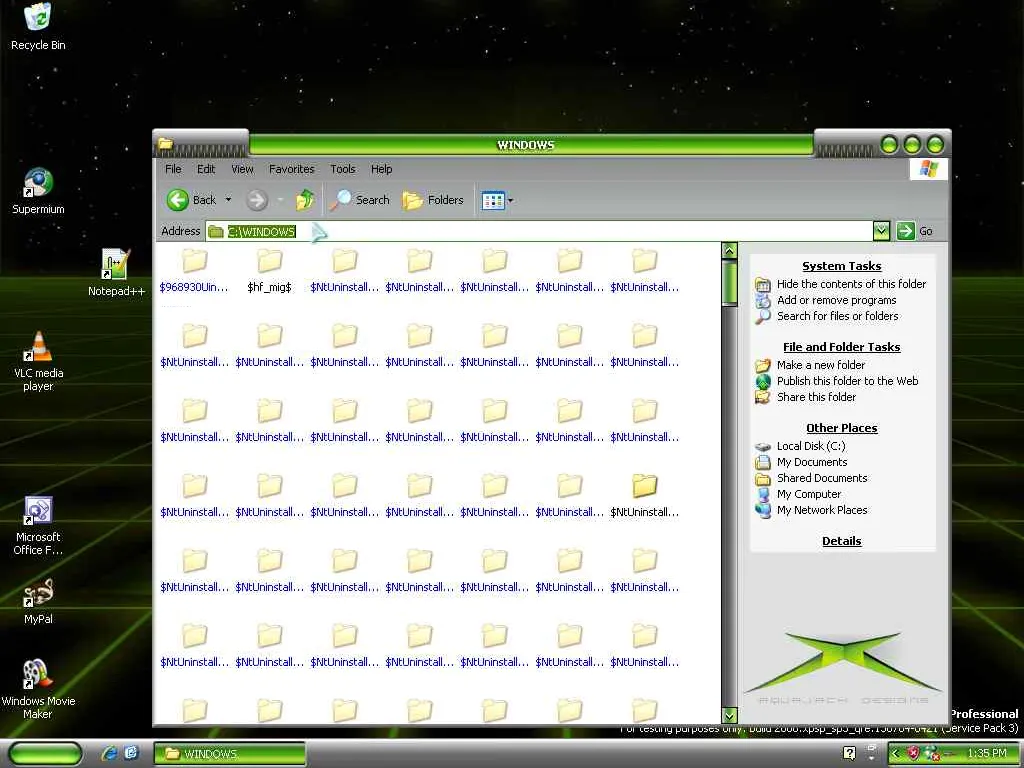Click the 1:35 PM clock

tap(987, 754)
